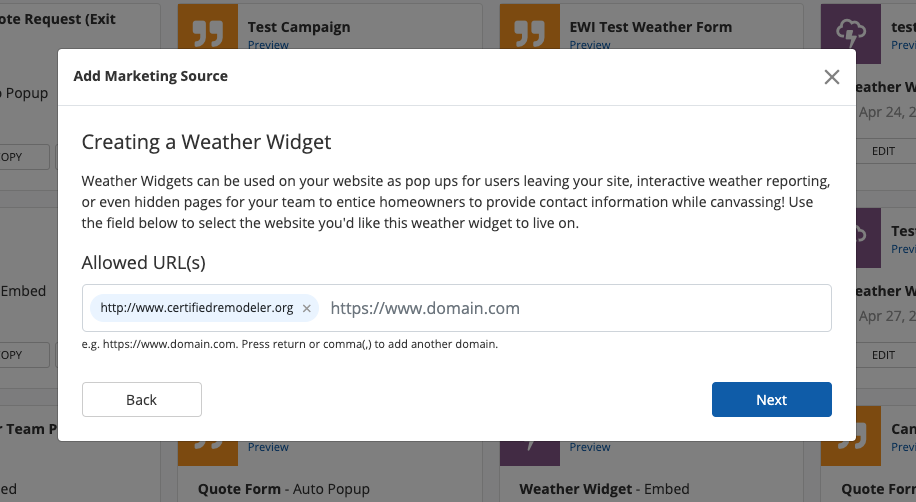Viewport: 916px width, 502px height.
Task: Click the purple weather icon on the middle-right card
Action: (851, 238)
